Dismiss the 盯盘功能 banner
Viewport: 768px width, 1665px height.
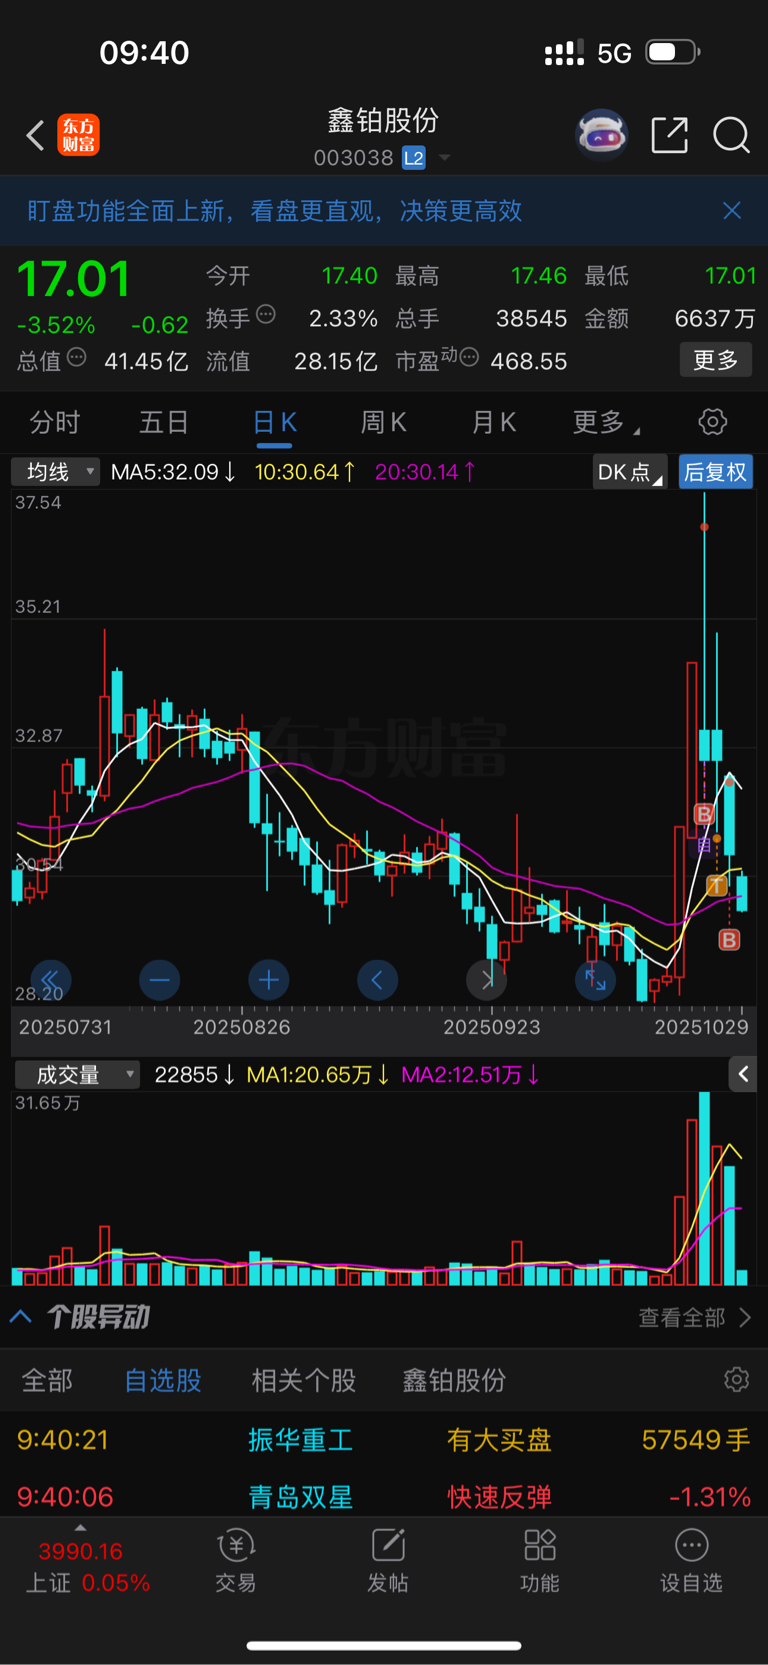click(x=732, y=210)
